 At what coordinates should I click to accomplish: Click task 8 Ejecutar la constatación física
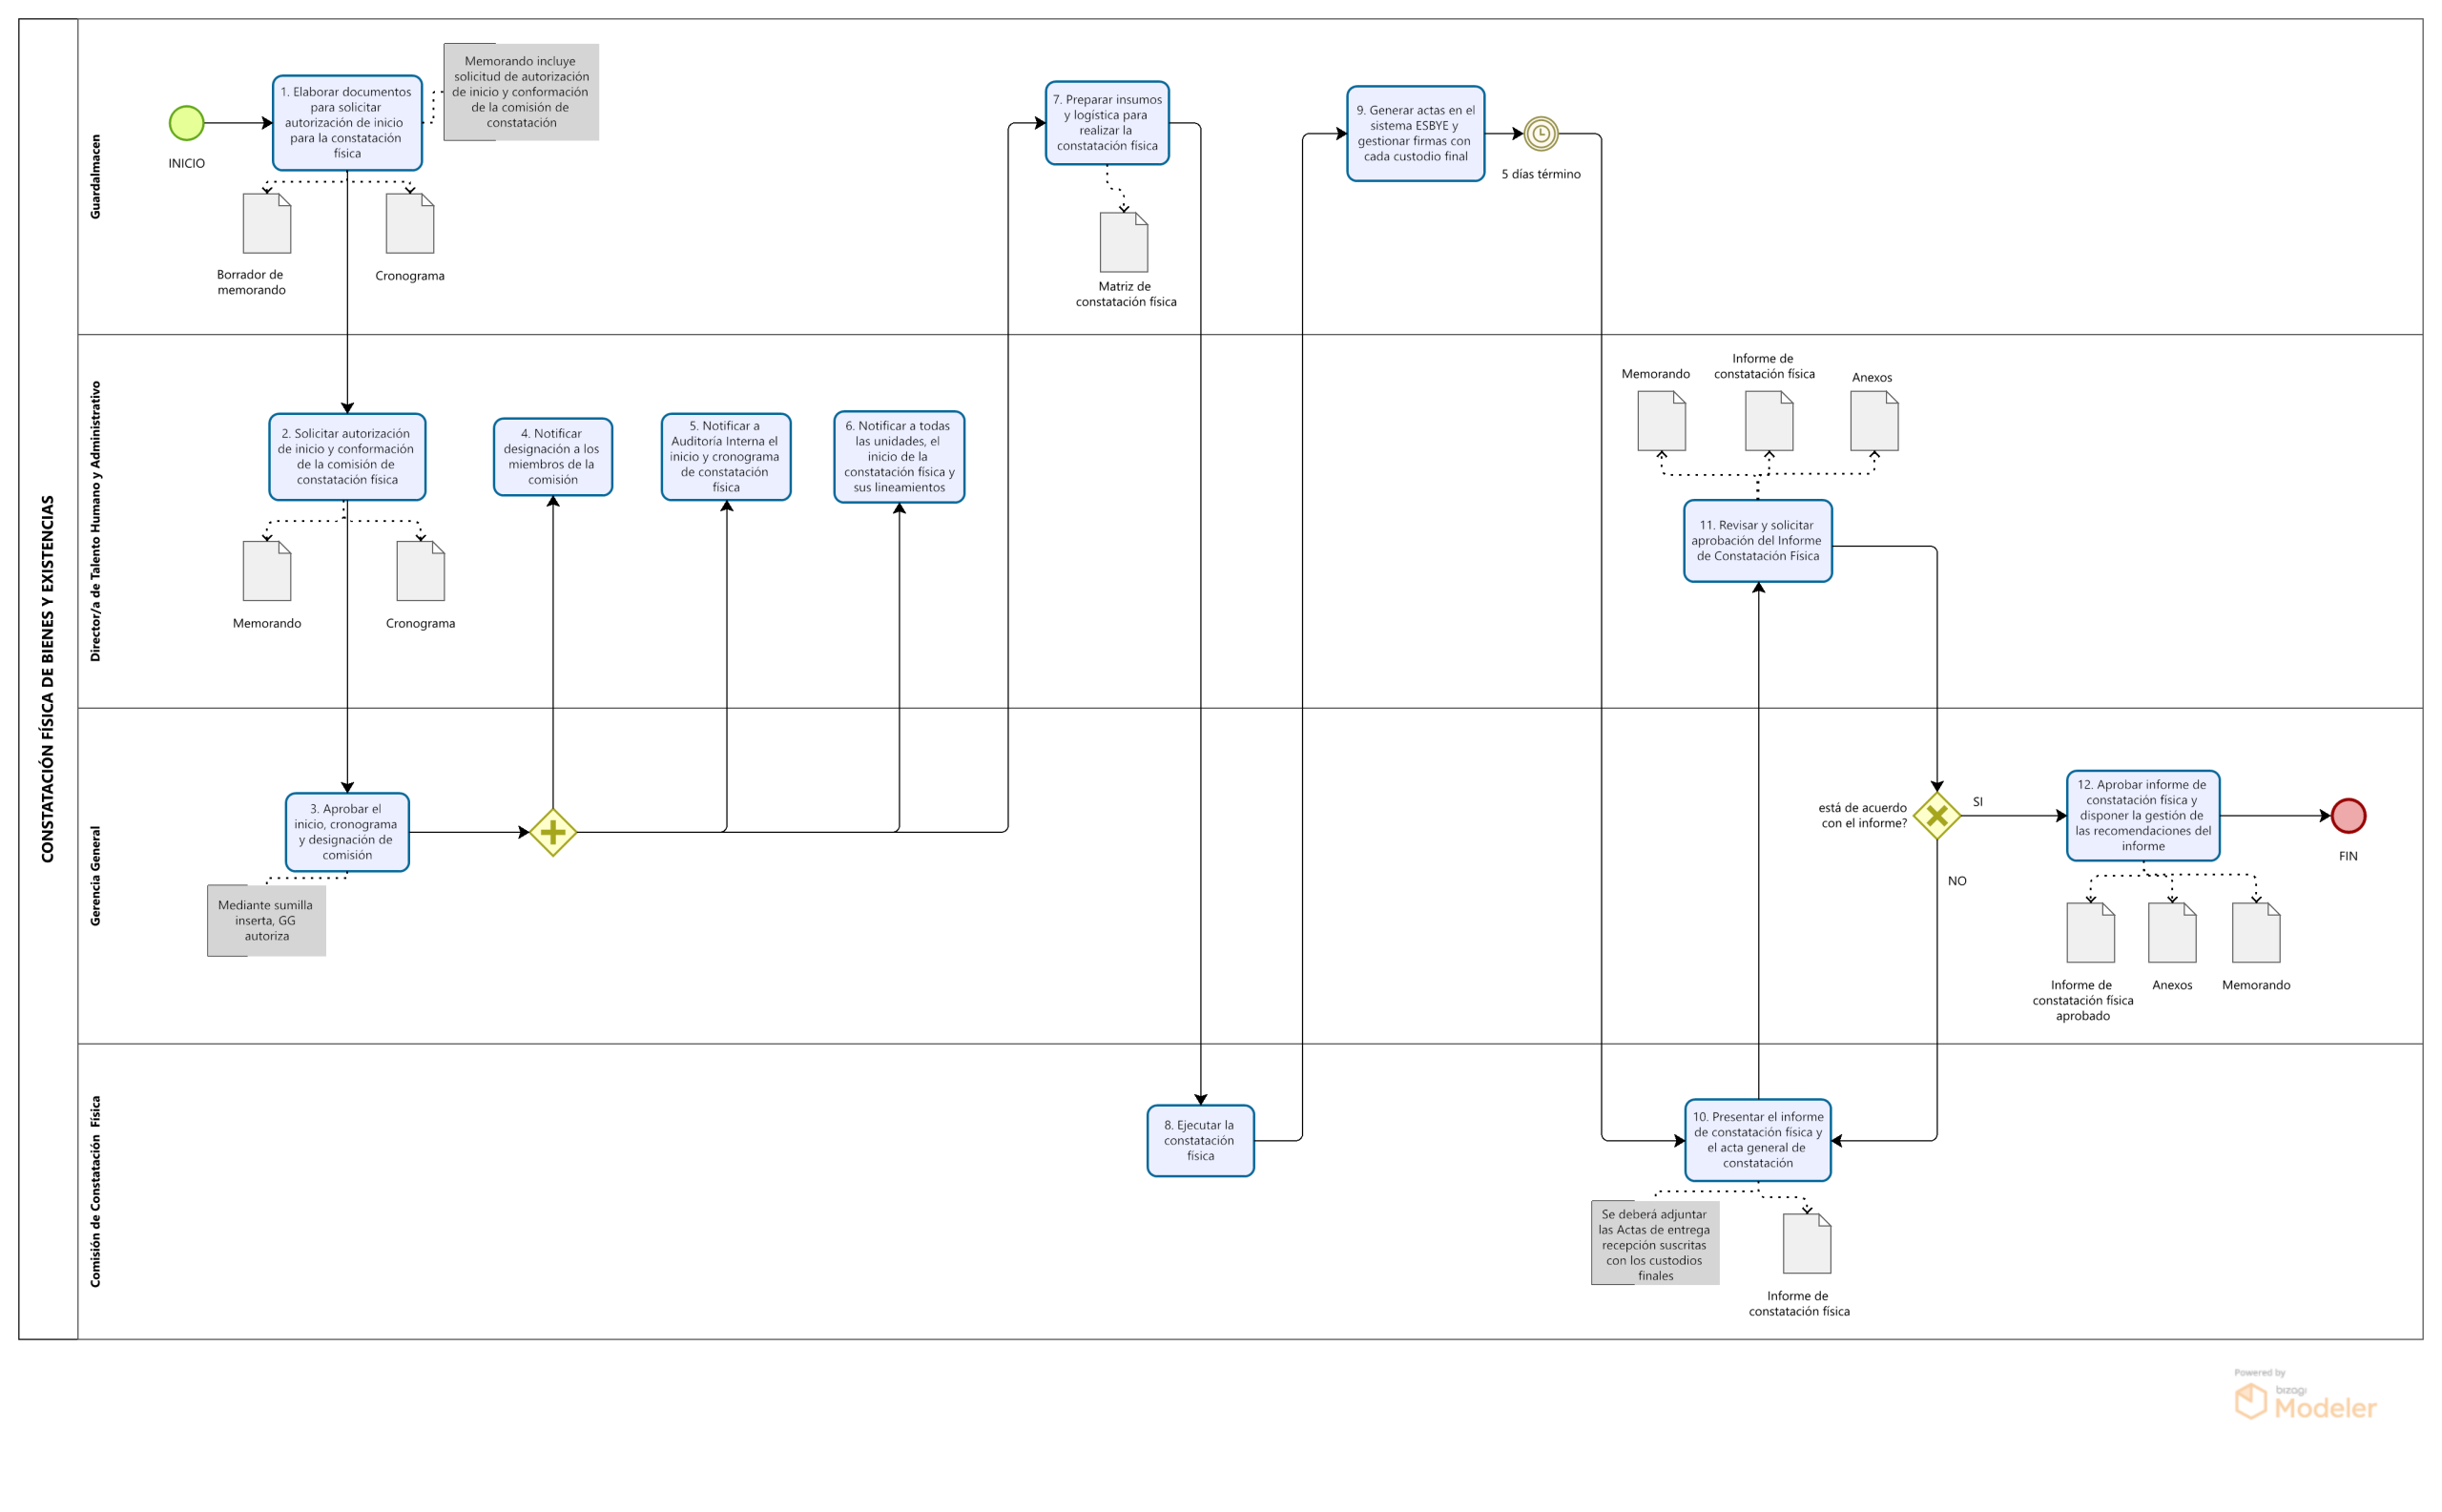point(1199,1140)
